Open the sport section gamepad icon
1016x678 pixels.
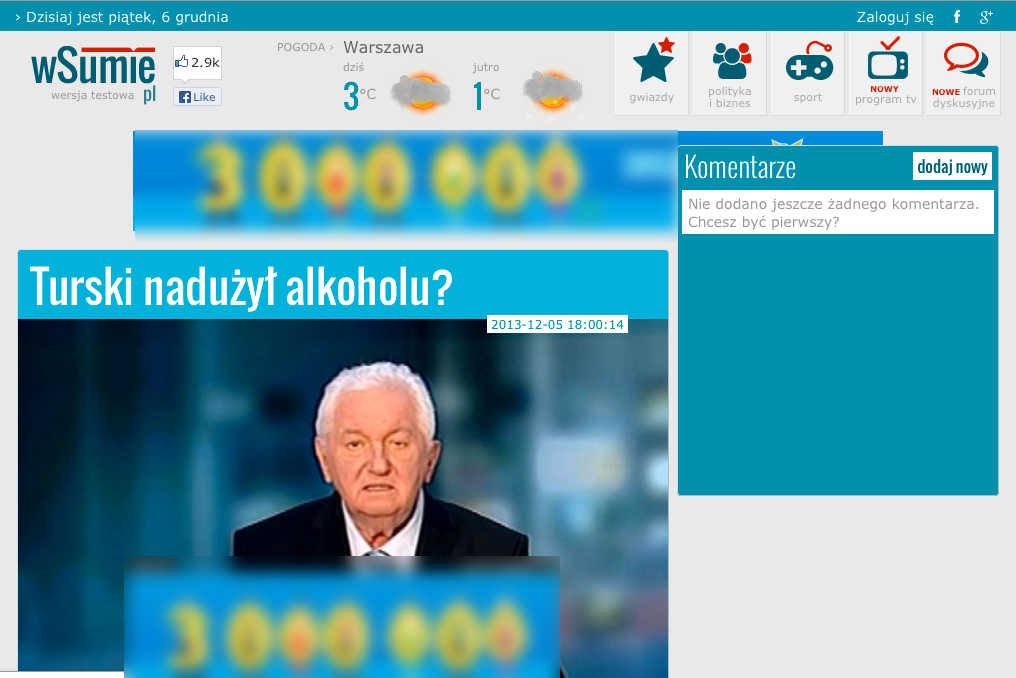[x=807, y=68]
